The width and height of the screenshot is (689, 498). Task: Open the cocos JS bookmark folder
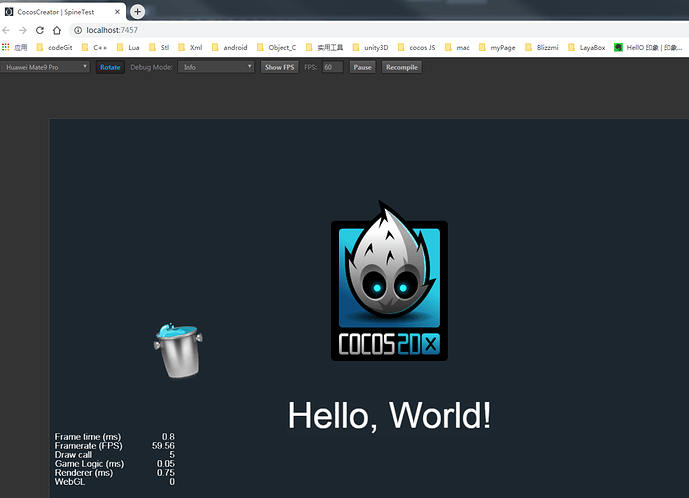tap(417, 47)
